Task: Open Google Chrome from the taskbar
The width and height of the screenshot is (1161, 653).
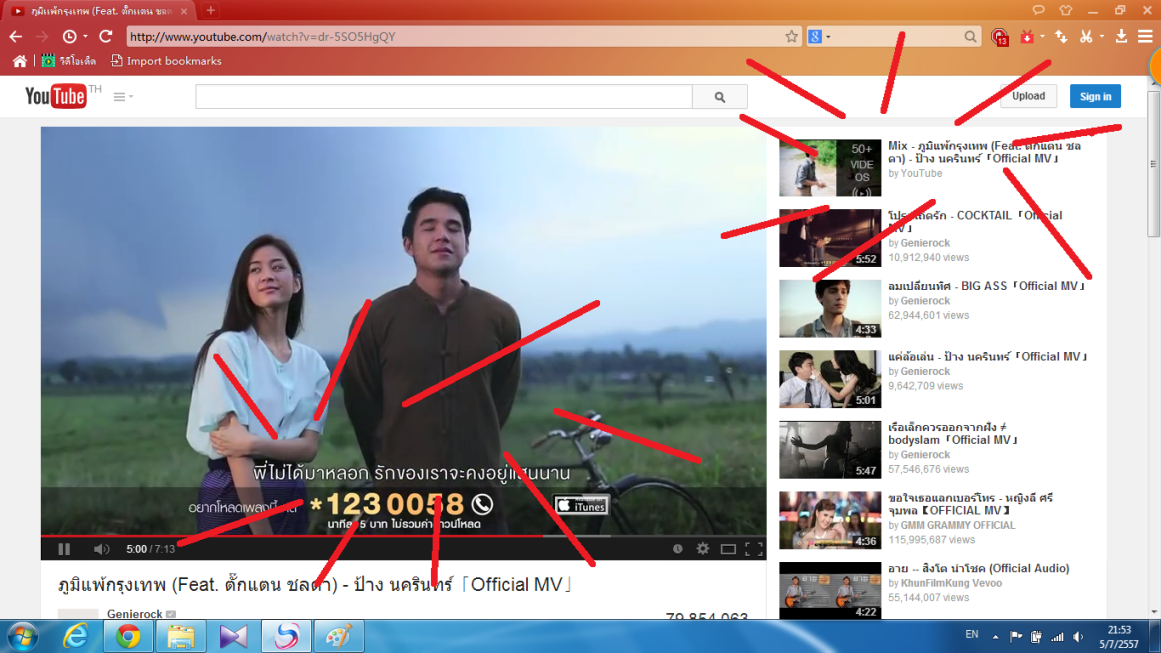Action: tap(128, 636)
